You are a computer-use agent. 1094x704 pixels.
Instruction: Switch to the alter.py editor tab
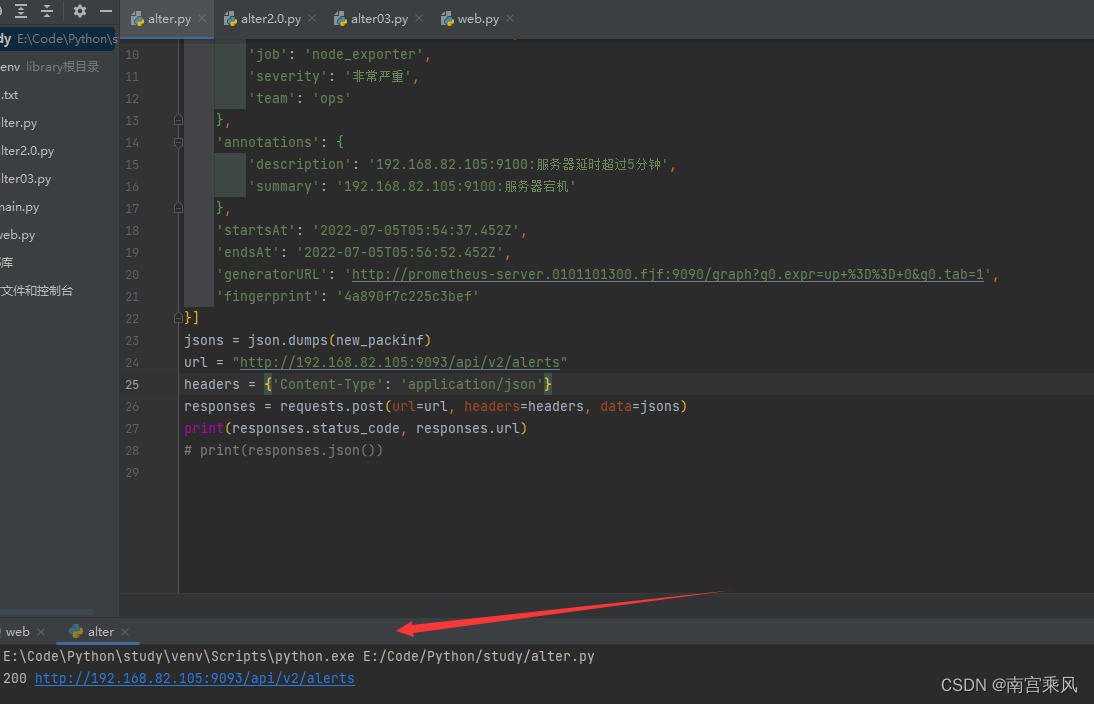coord(170,19)
